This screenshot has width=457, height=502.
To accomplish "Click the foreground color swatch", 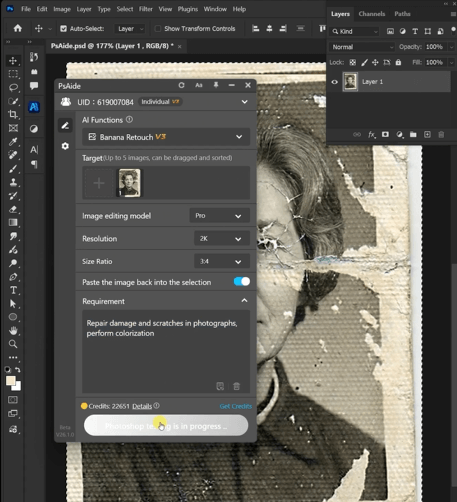I will [10, 381].
